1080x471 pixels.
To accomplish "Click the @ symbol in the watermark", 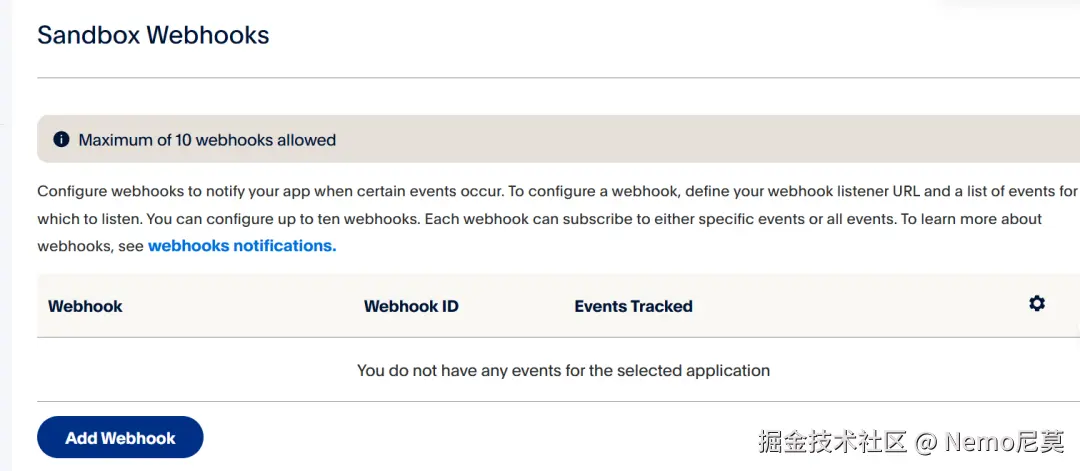I will coord(927,441).
